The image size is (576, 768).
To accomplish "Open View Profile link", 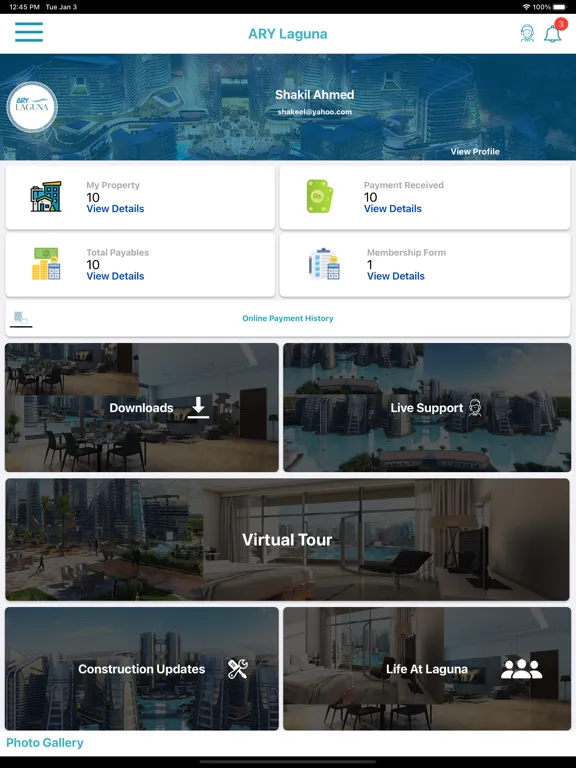I will [x=475, y=152].
